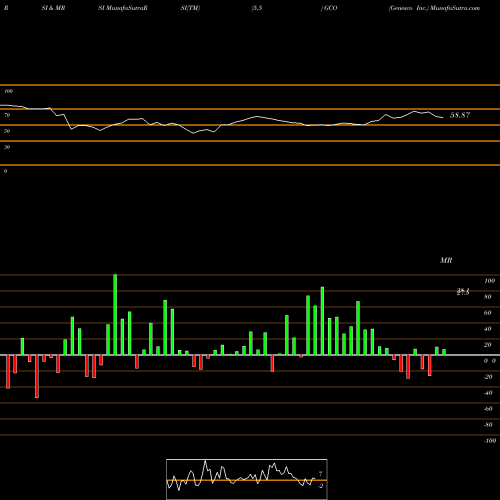Click the RSI axis label 30

pos(7,147)
